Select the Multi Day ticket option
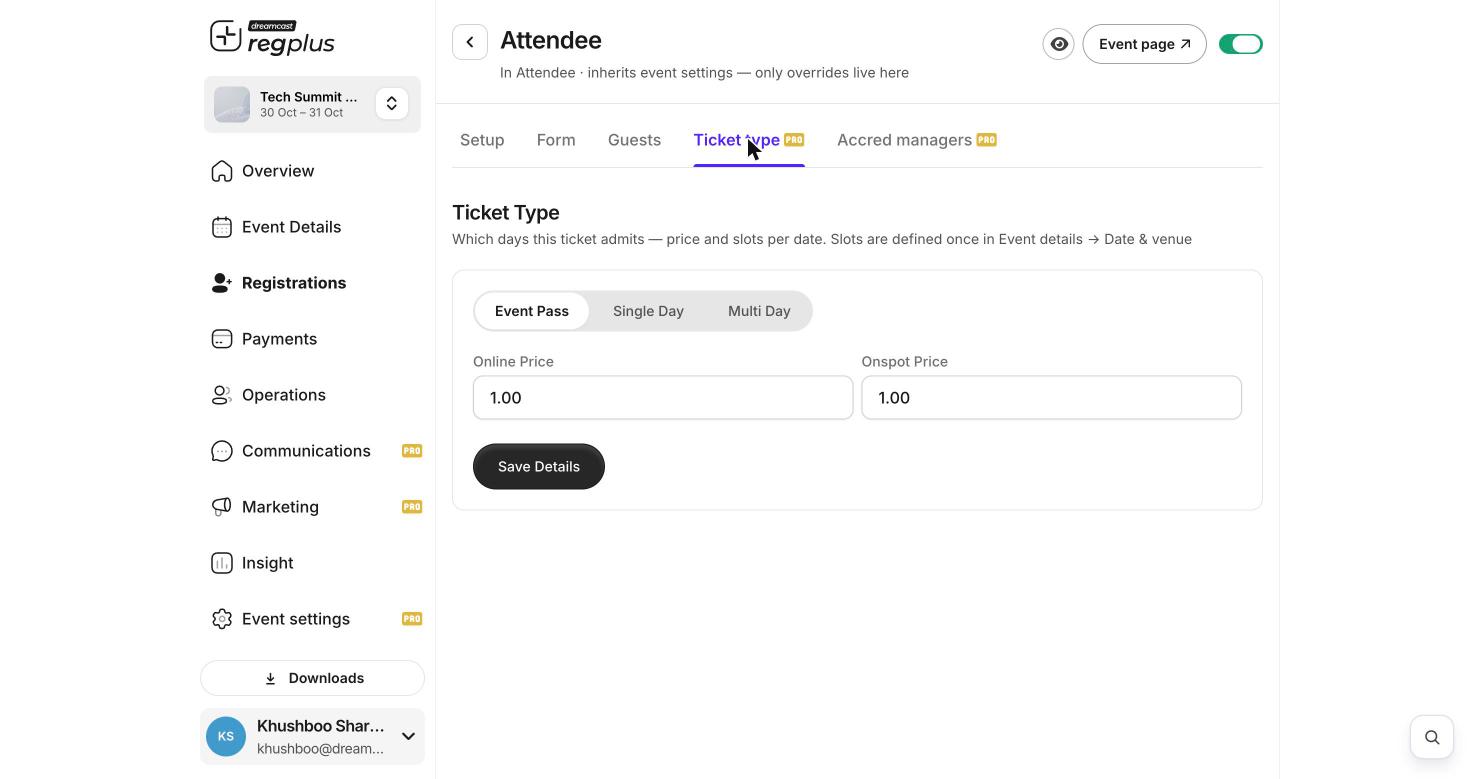The height and width of the screenshot is (779, 1470). pos(759,311)
